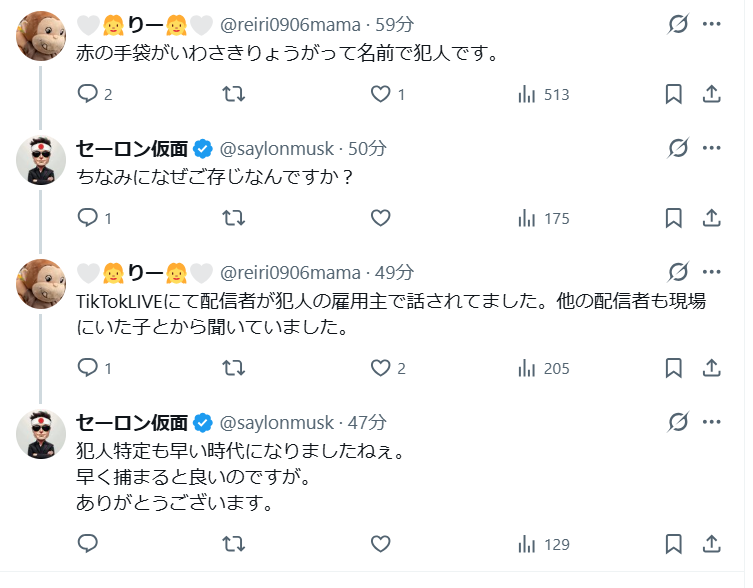View analytics showing 129 views
This screenshot has height=588, width=753.
[x=544, y=545]
